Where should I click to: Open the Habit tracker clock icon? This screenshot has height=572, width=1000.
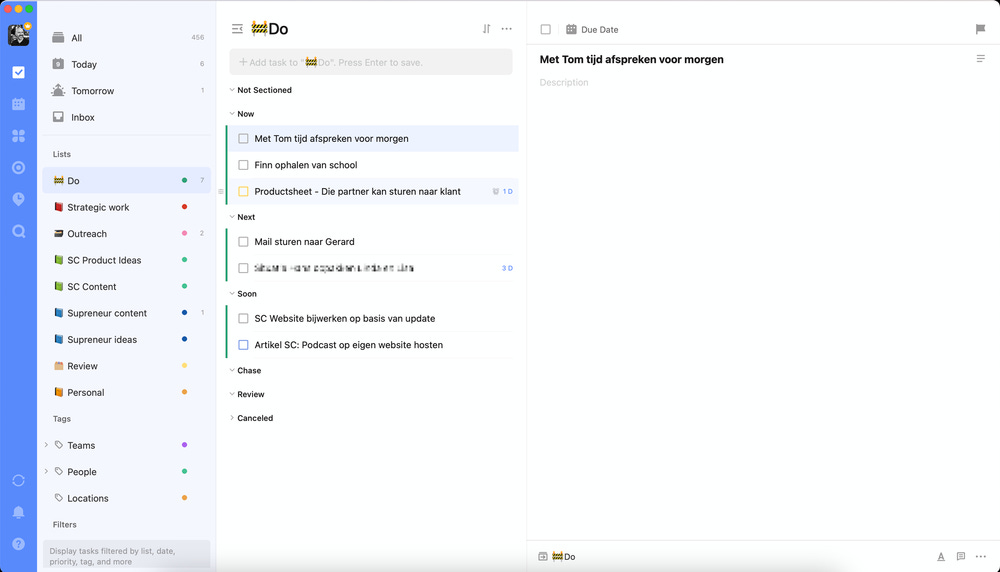tap(18, 199)
